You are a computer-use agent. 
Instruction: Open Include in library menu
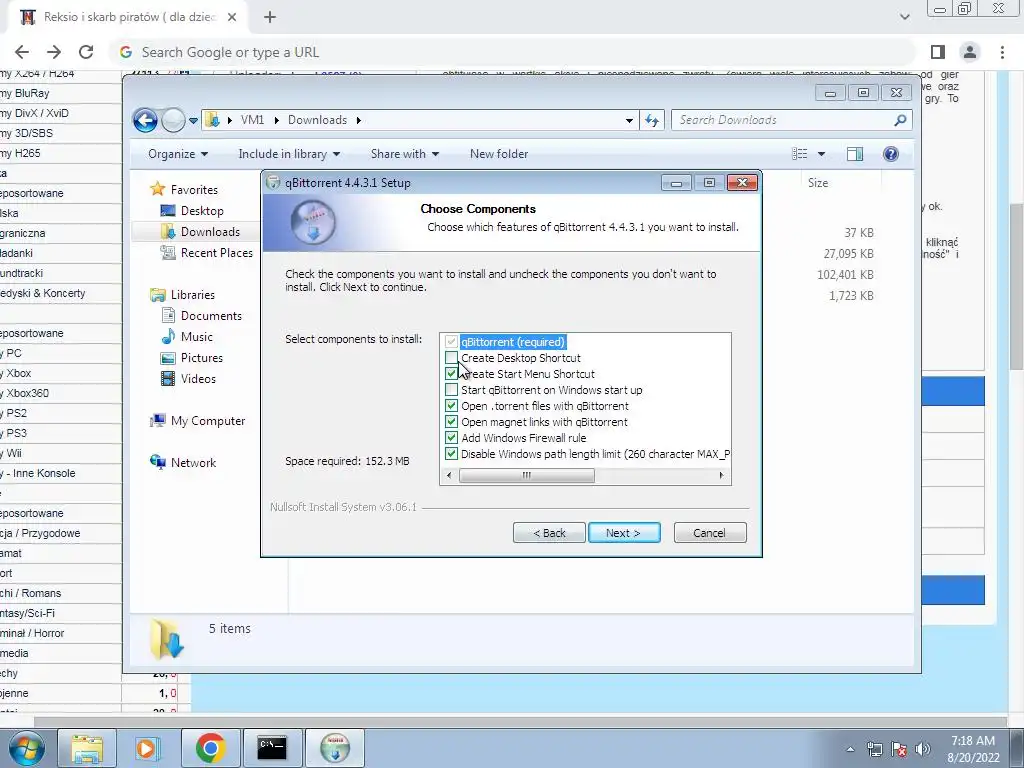click(289, 154)
